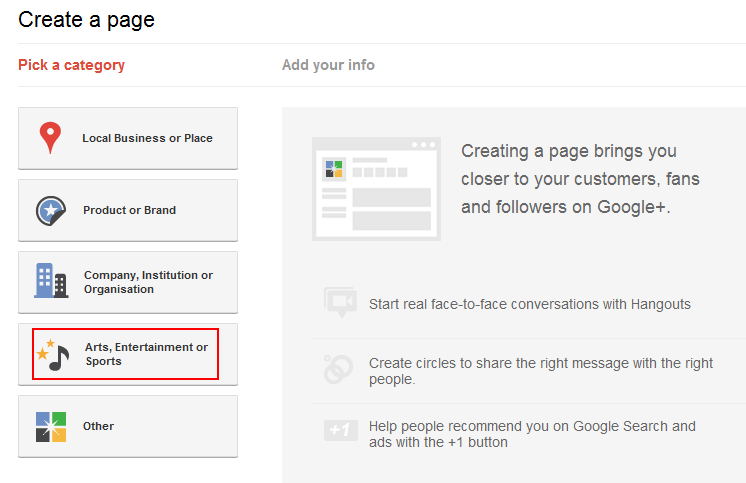Image resolution: width=746 pixels, height=483 pixels.
Task: Choose the Product or Brand category
Action: pyautogui.click(x=128, y=210)
